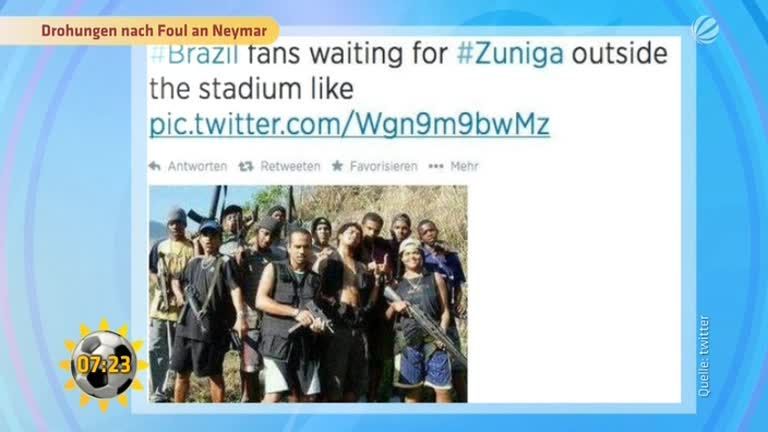Click the three-dots more icon
The width and height of the screenshot is (768, 432).
click(436, 167)
